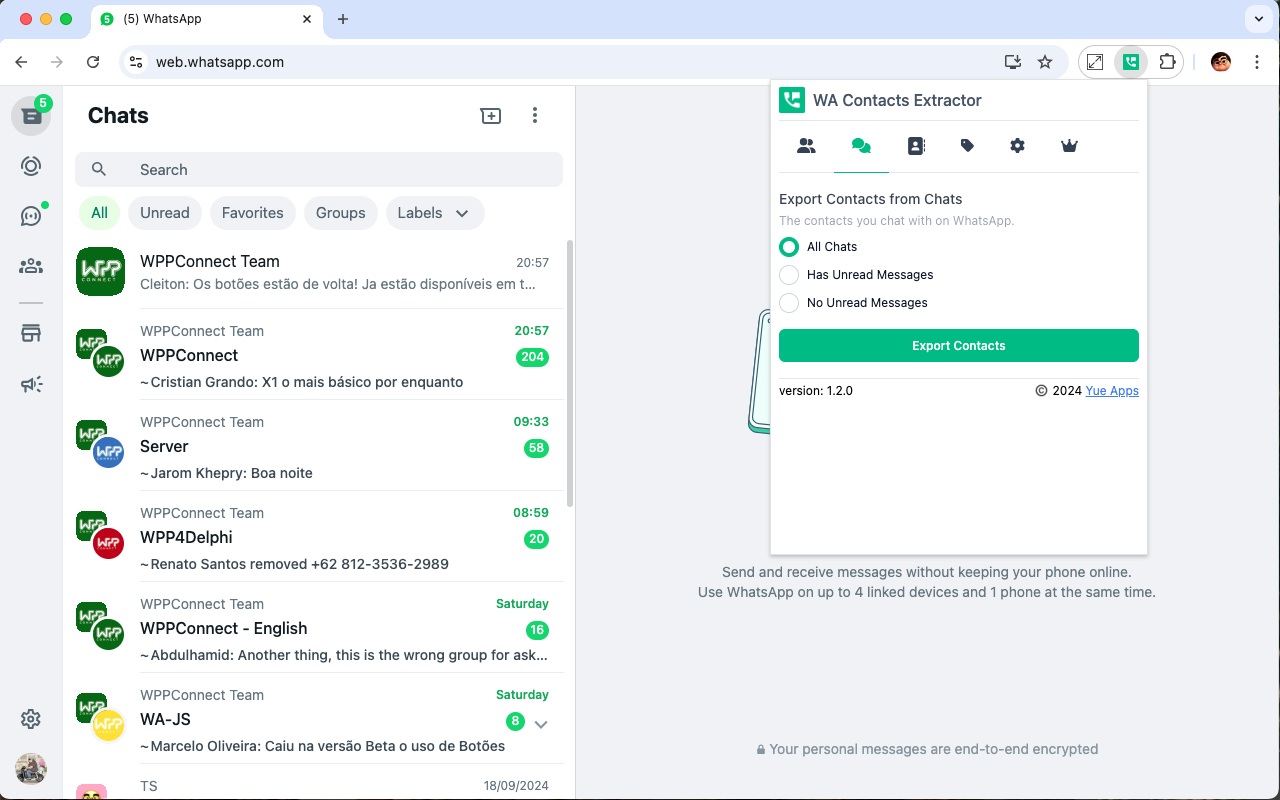Open the WPP4Delphi group chat
This screenshot has height=800, width=1280.
[x=319, y=537]
